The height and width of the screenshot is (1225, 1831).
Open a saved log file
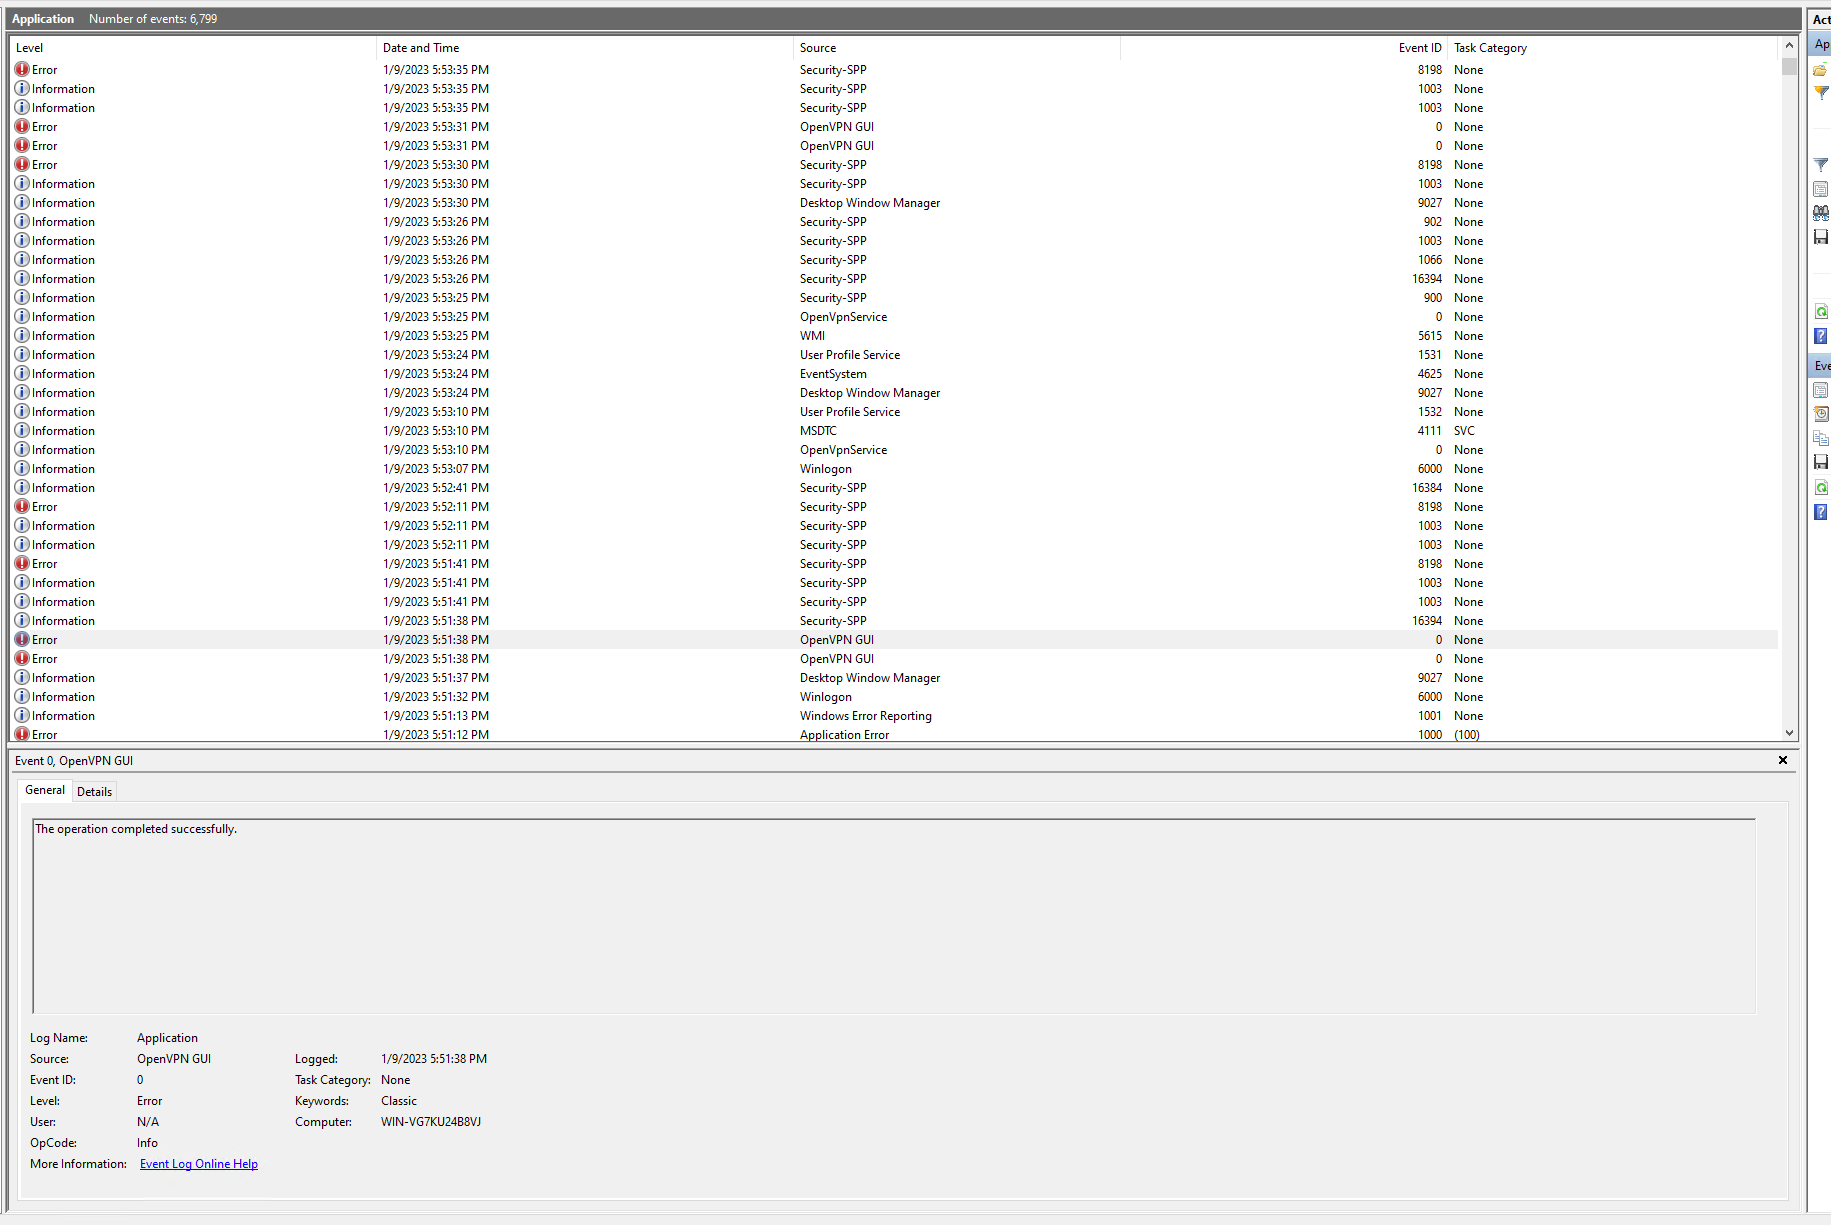[x=1820, y=69]
